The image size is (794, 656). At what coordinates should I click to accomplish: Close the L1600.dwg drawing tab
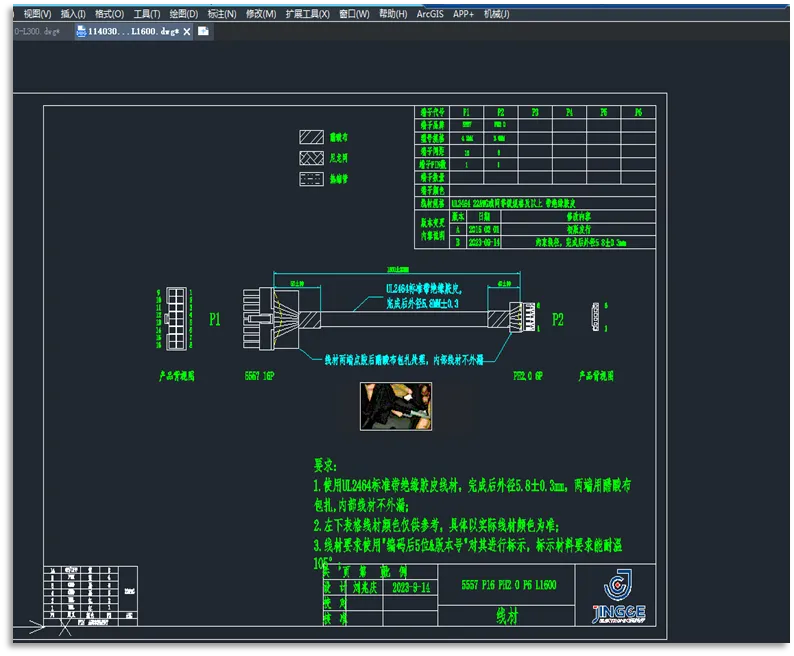pyautogui.click(x=185, y=32)
